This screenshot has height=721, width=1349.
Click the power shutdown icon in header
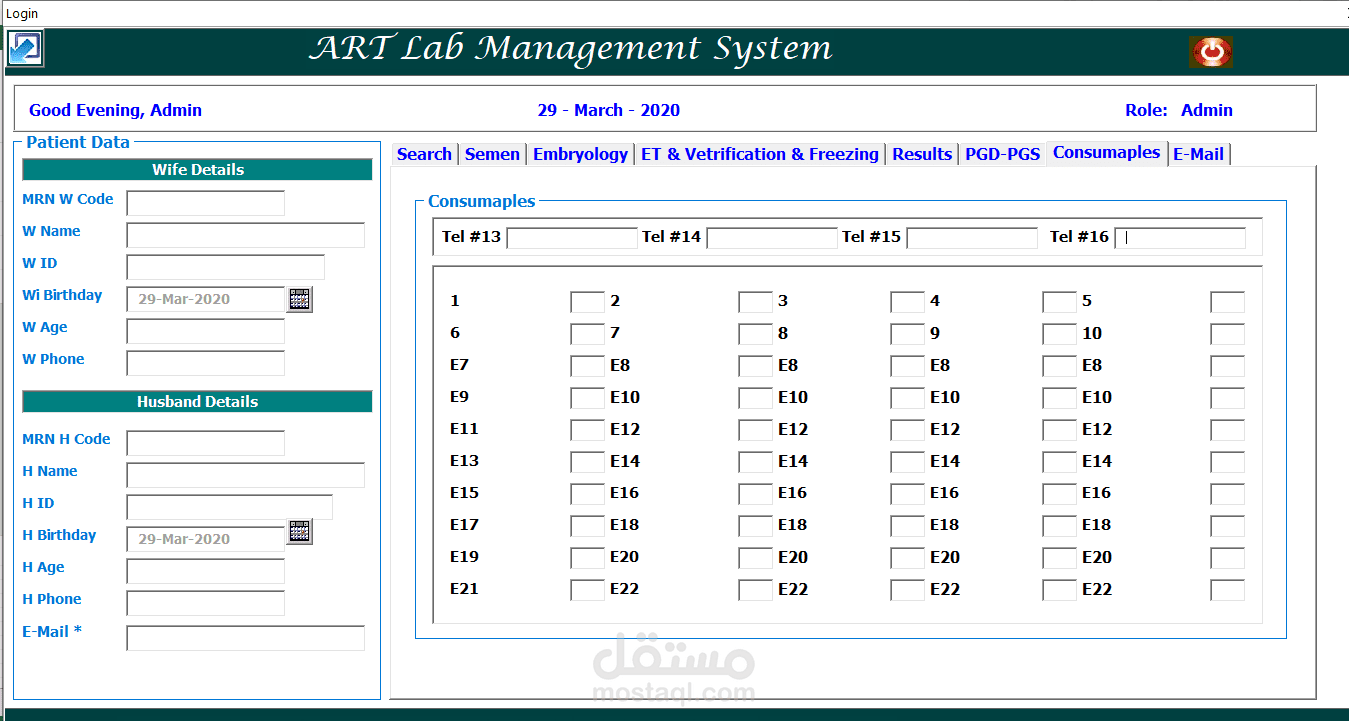click(1211, 51)
